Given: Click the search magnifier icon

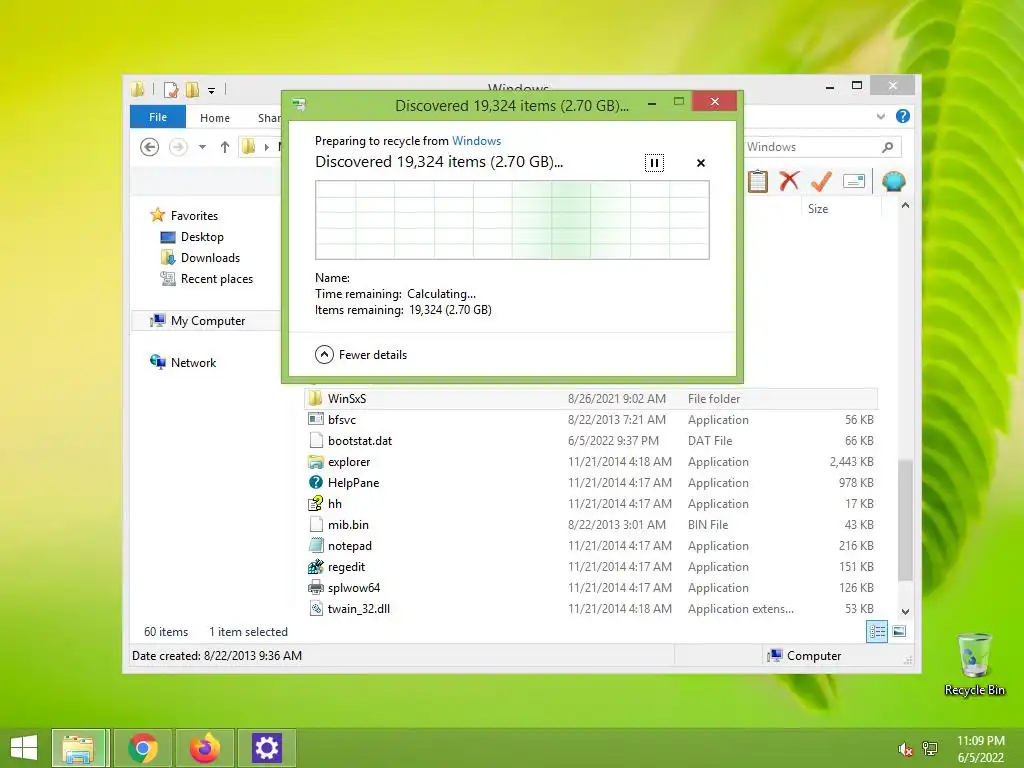Looking at the screenshot, I should [888, 147].
